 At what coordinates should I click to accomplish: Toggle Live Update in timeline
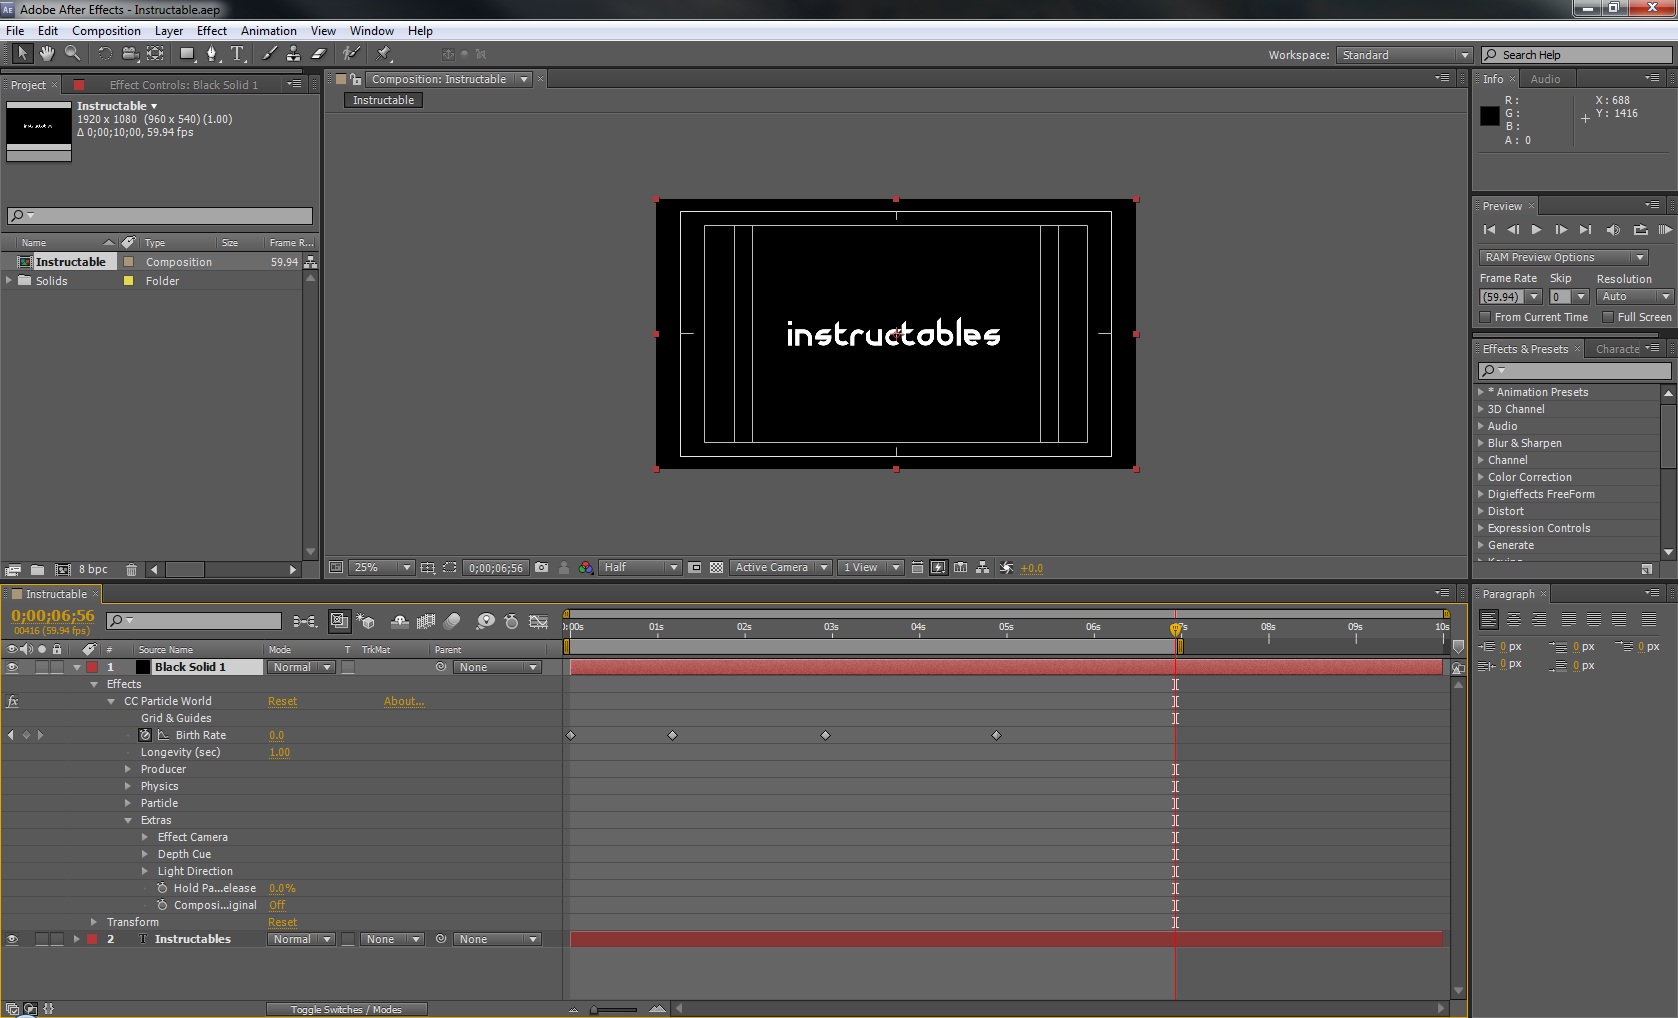pyautogui.click(x=340, y=621)
